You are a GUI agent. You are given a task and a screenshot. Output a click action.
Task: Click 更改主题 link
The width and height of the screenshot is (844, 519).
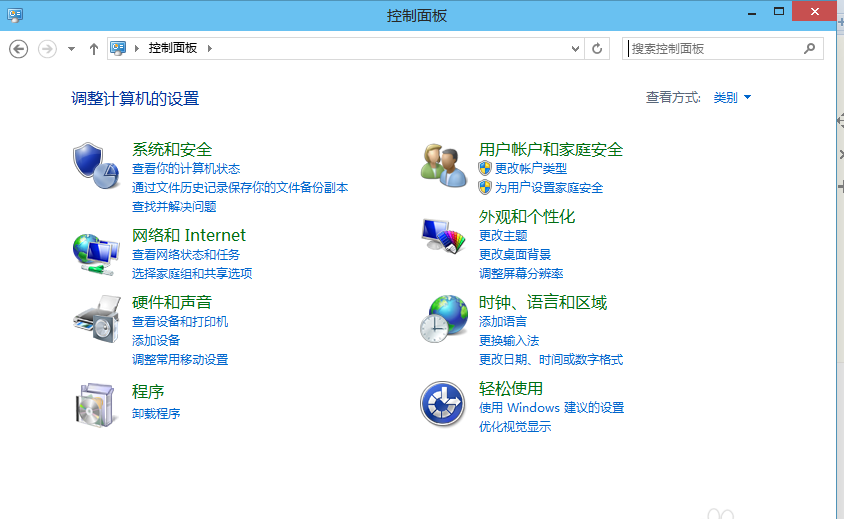pyautogui.click(x=503, y=236)
